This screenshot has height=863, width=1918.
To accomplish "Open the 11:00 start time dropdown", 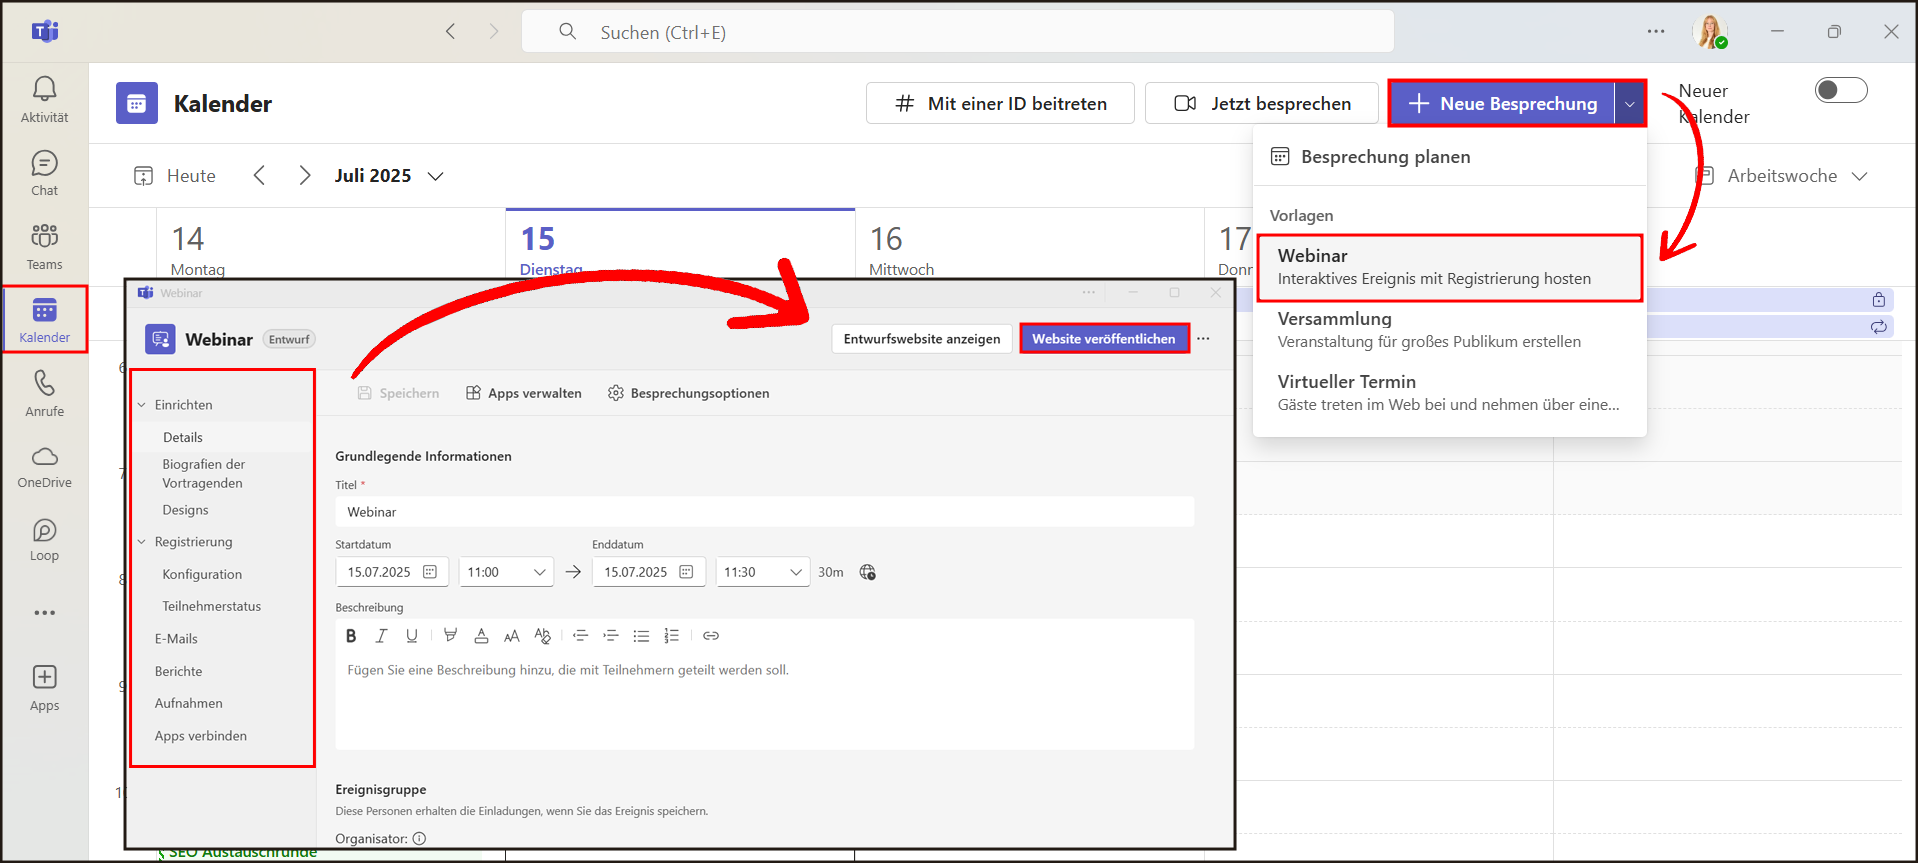I will coord(506,572).
